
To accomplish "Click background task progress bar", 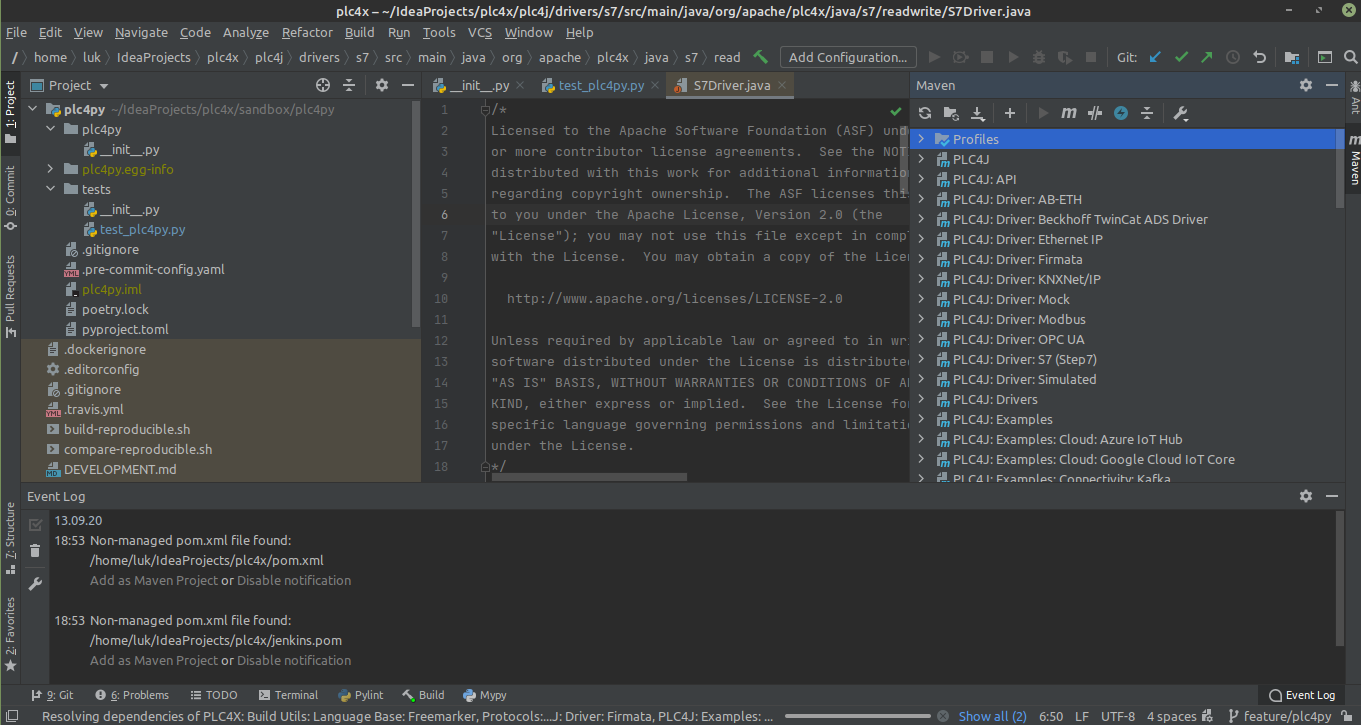I will [x=858, y=716].
